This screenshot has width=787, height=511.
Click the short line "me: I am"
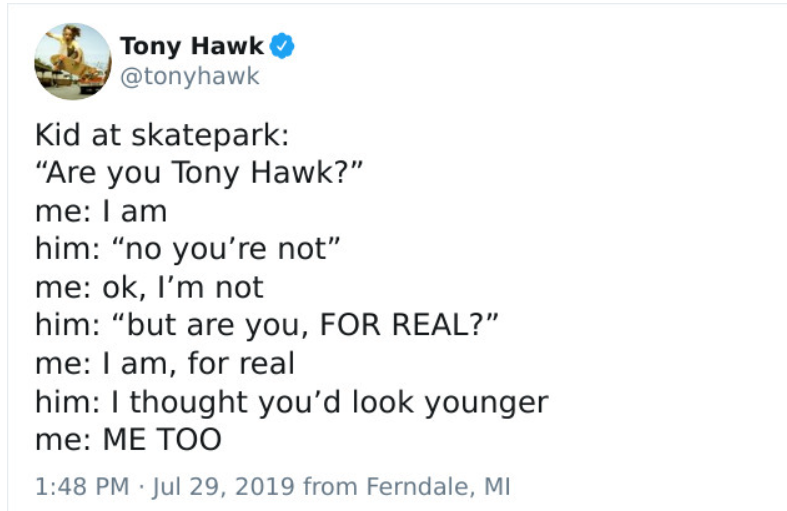coord(101,211)
